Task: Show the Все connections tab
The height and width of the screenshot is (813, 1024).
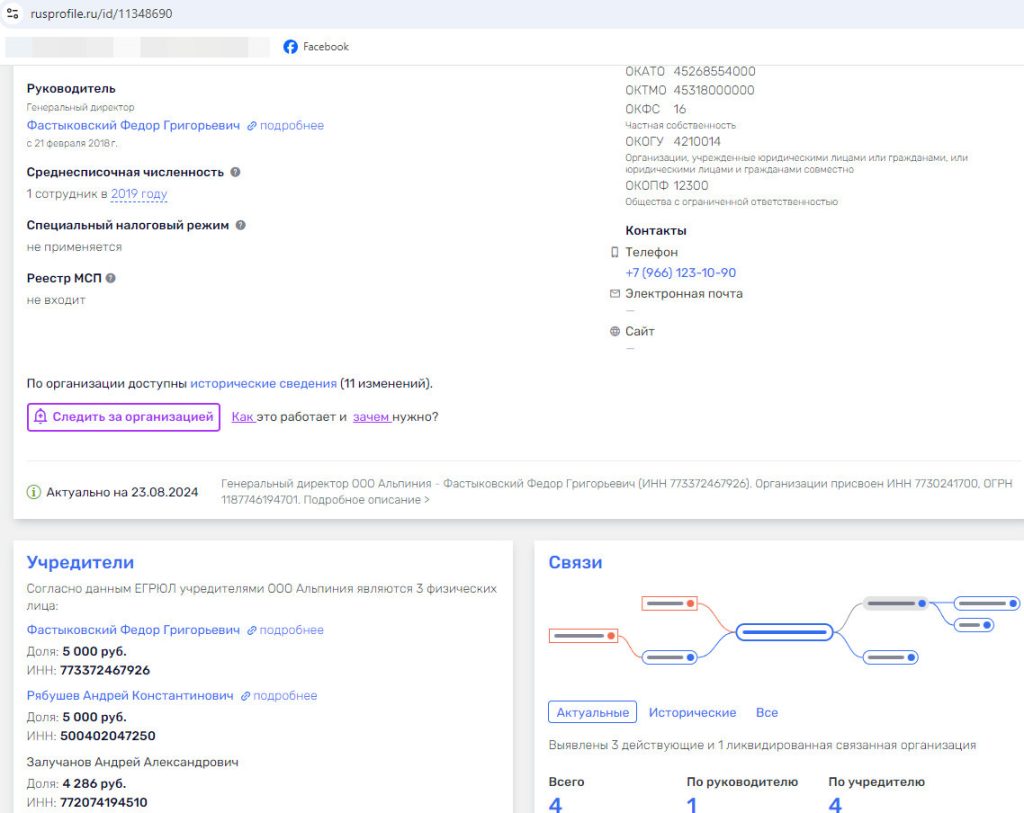Action: 766,713
